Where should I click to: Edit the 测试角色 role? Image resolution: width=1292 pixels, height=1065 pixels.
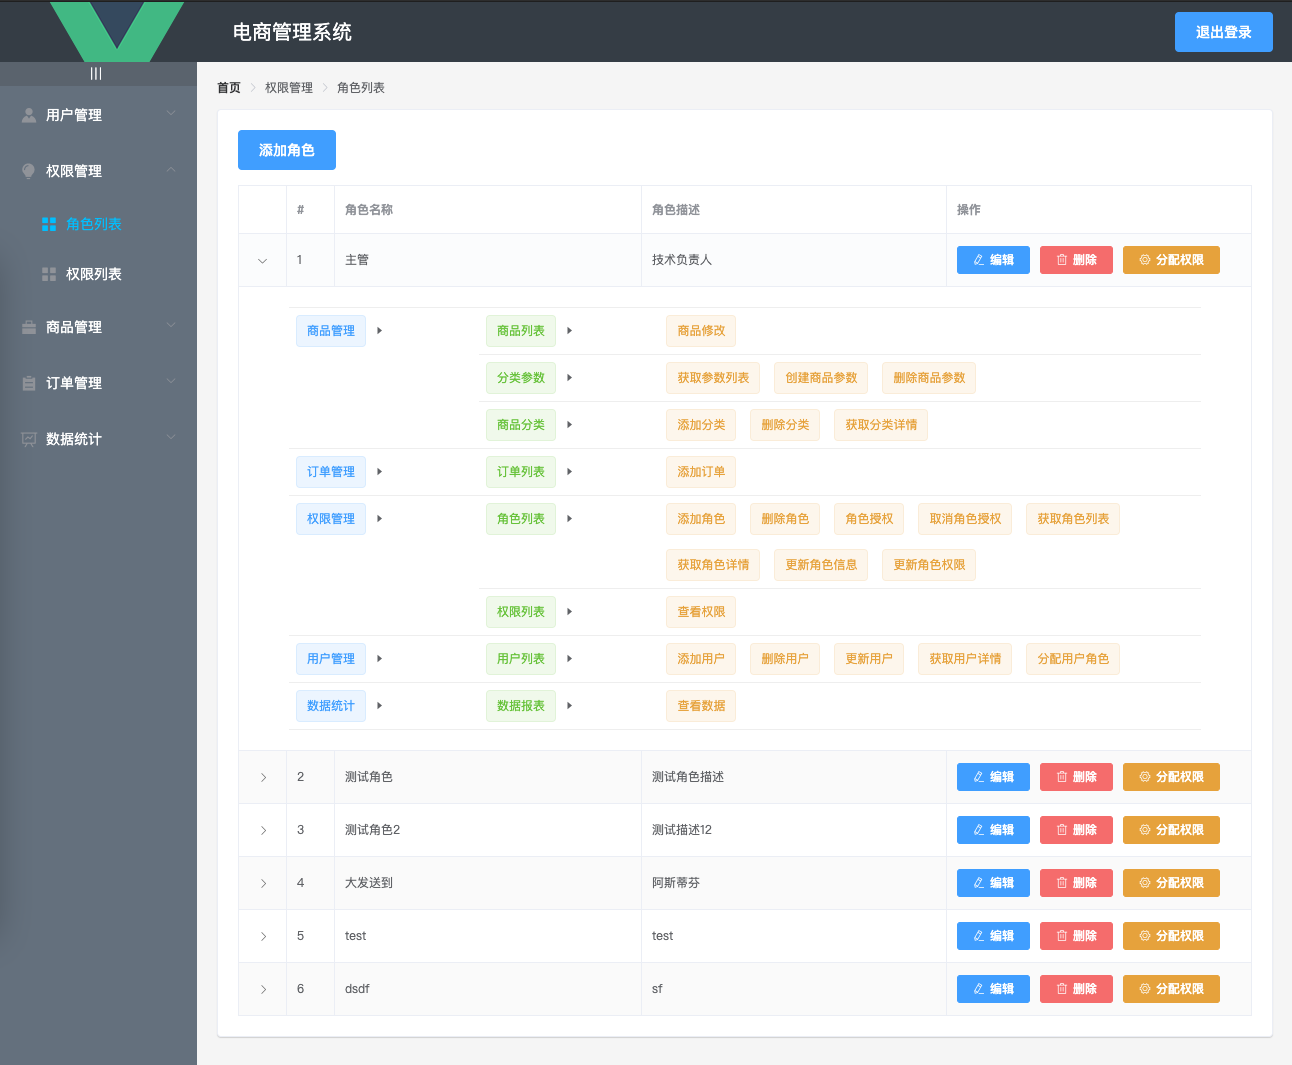point(993,777)
